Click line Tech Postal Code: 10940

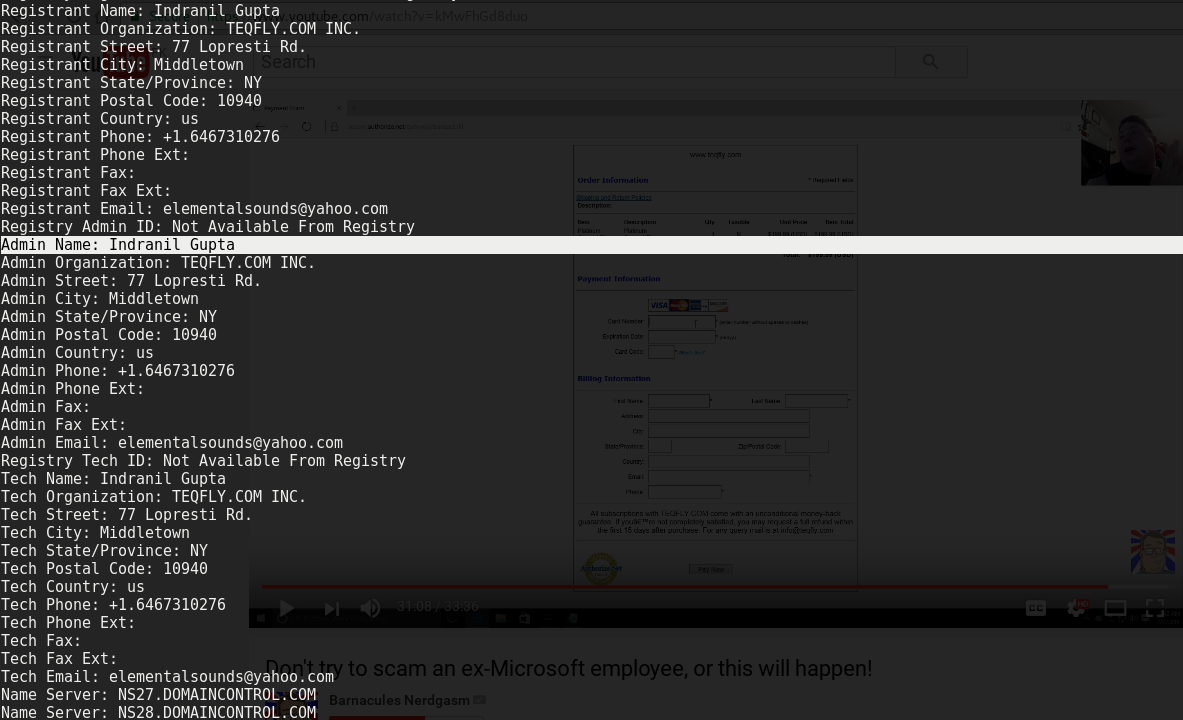tap(104, 569)
